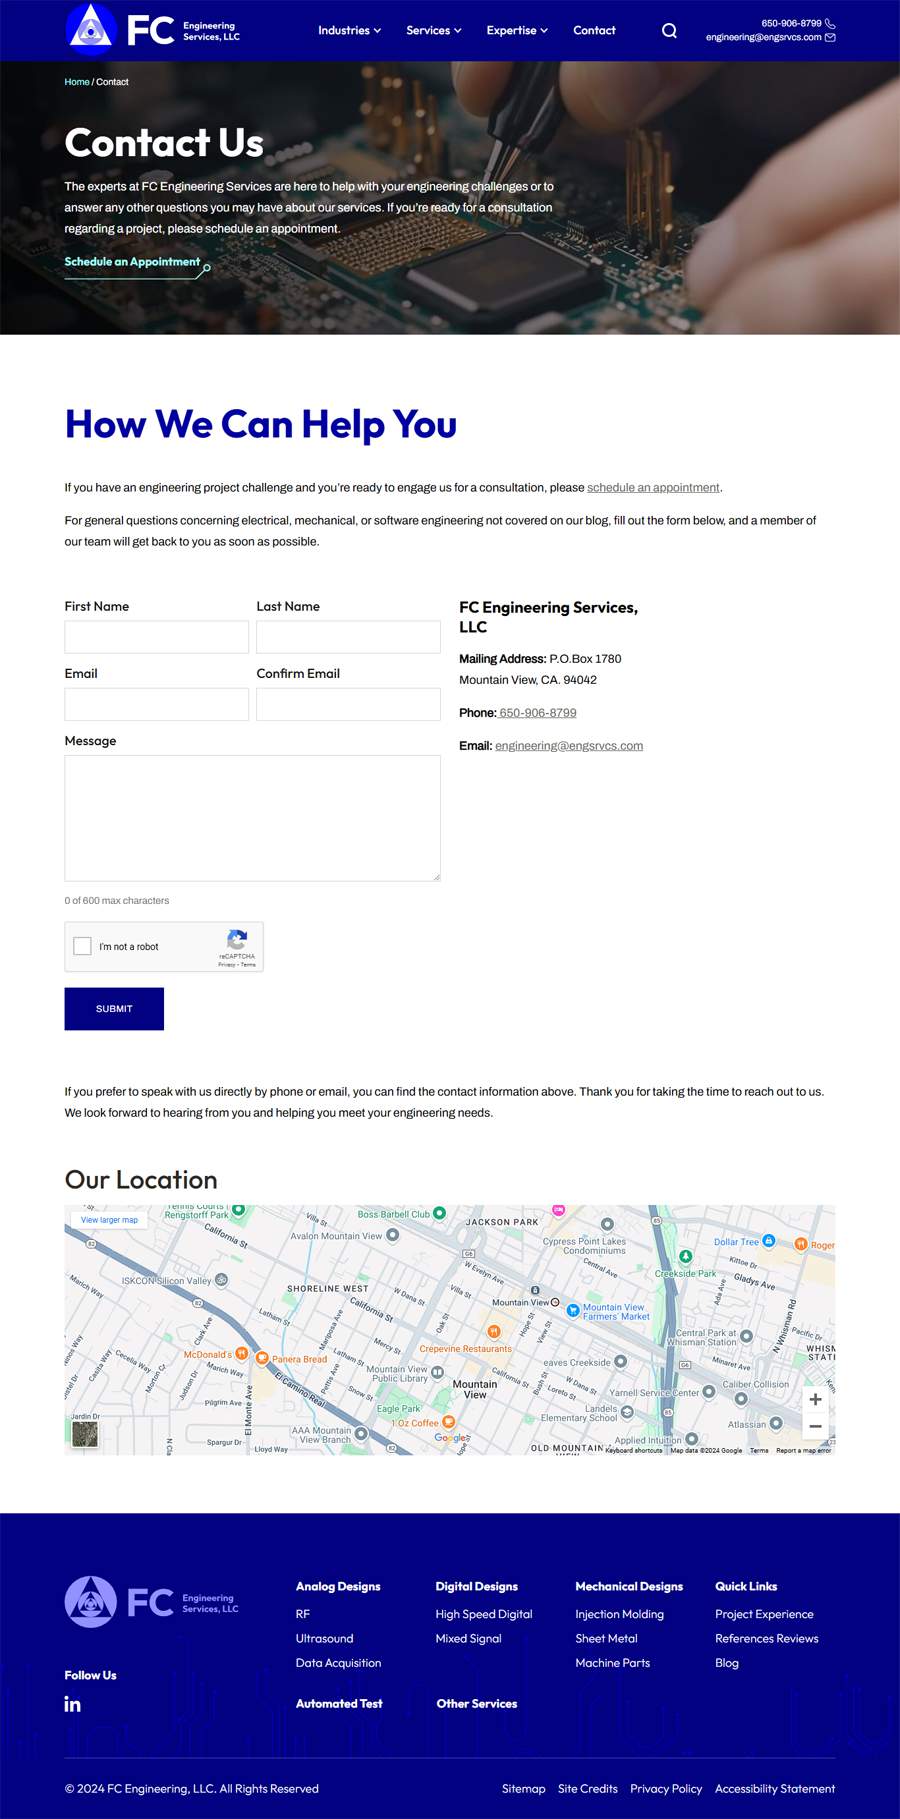Click the footer FC Engineering logo
Viewport: 900px width, 1819px height.
152,1602
